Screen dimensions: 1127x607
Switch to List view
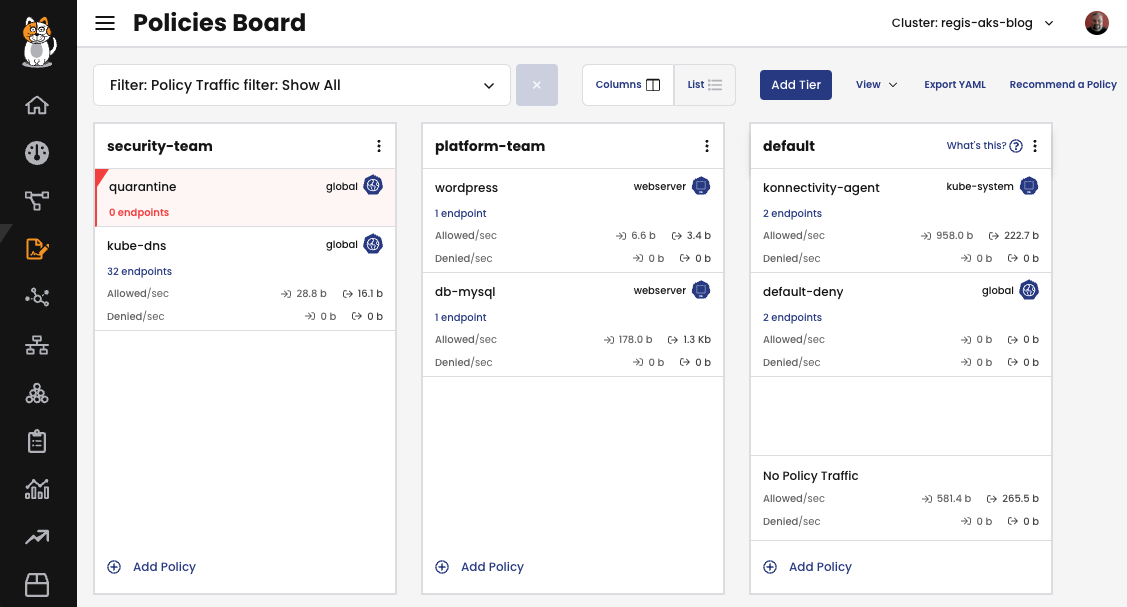pyautogui.click(x=704, y=85)
